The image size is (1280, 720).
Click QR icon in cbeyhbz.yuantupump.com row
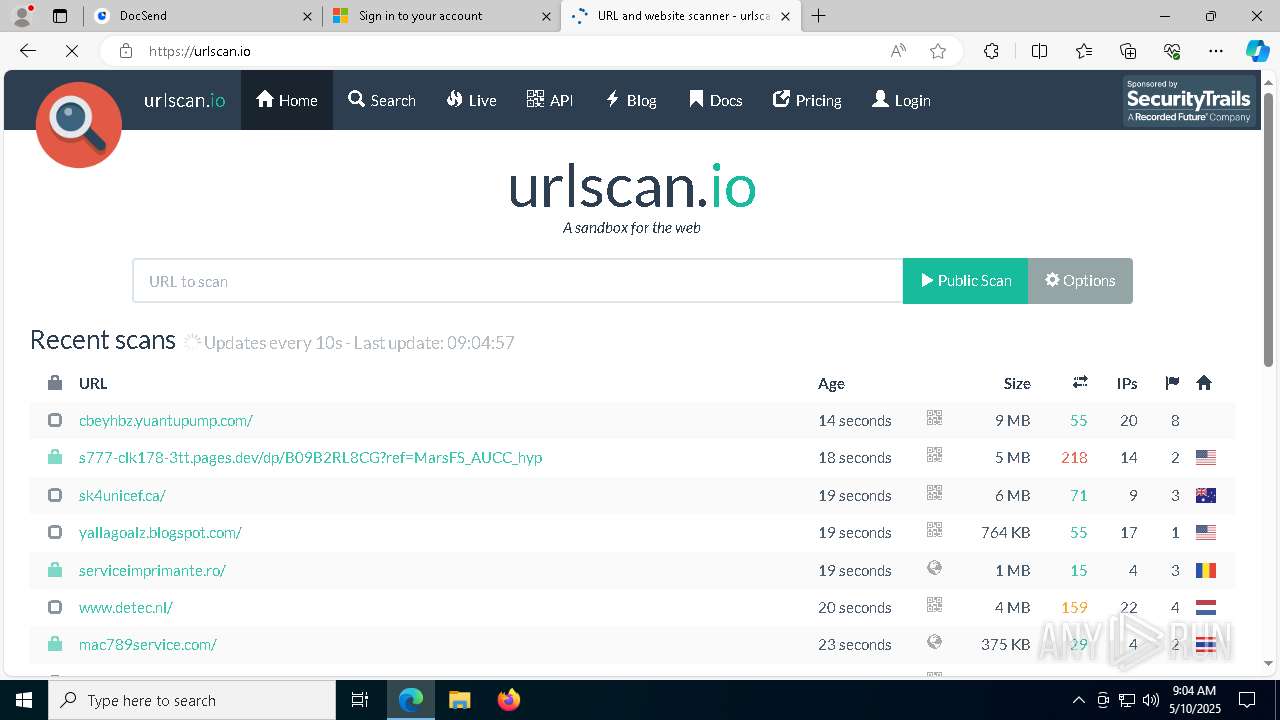[934, 418]
